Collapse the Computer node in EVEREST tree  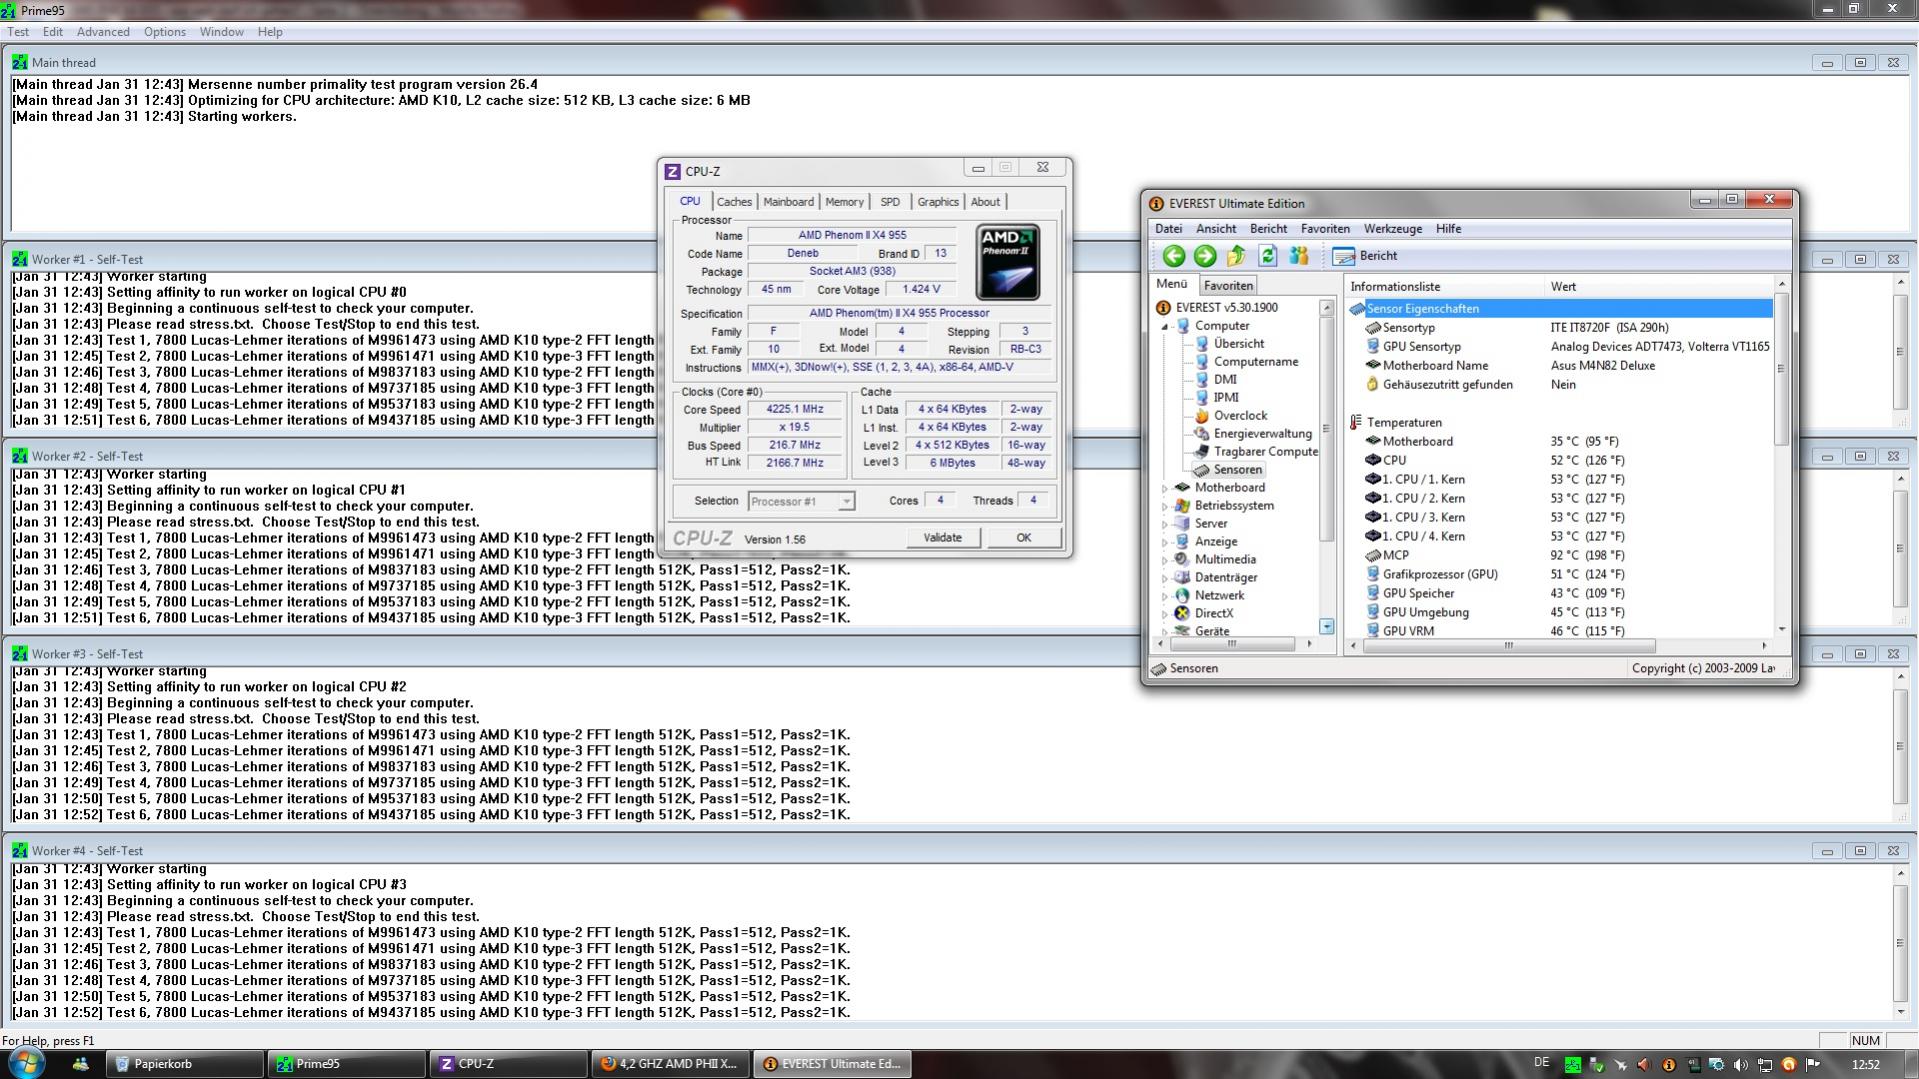[x=1165, y=327]
